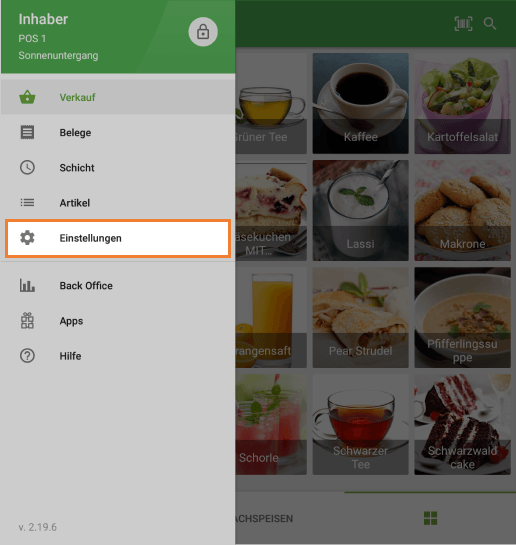Viewport: 516px width, 545px height.
Task: Click the Belege receipt icon
Action: (x=27, y=132)
